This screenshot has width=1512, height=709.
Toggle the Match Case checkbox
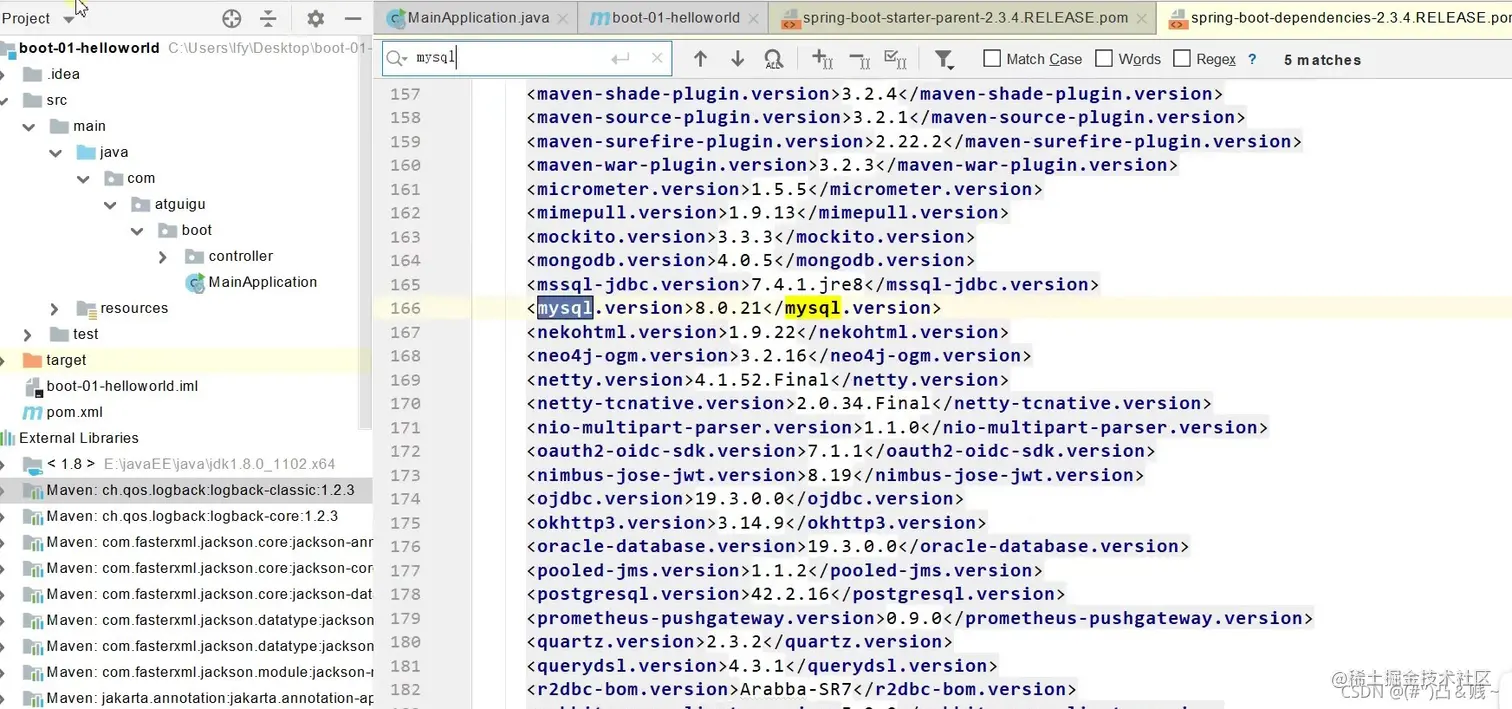pos(992,59)
